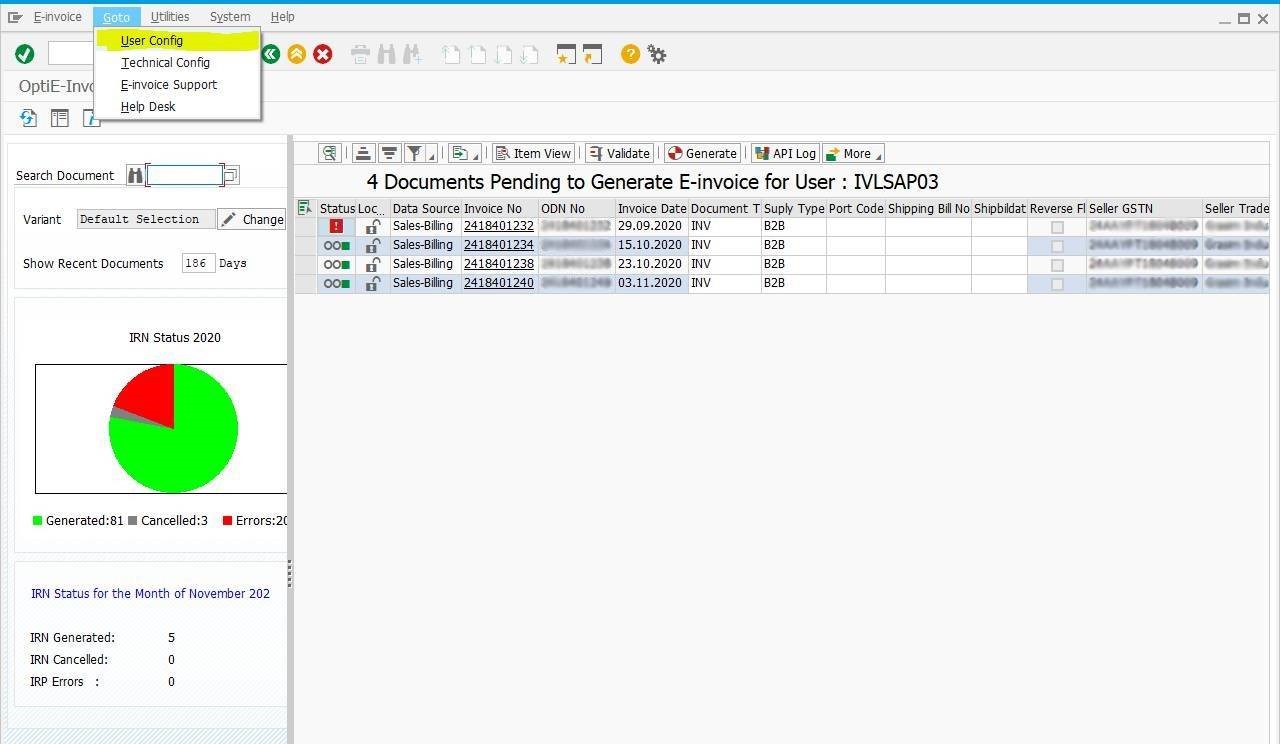Click the binoculars icon beside Search Document
Screen dimensions: 1280x744
[135, 175]
